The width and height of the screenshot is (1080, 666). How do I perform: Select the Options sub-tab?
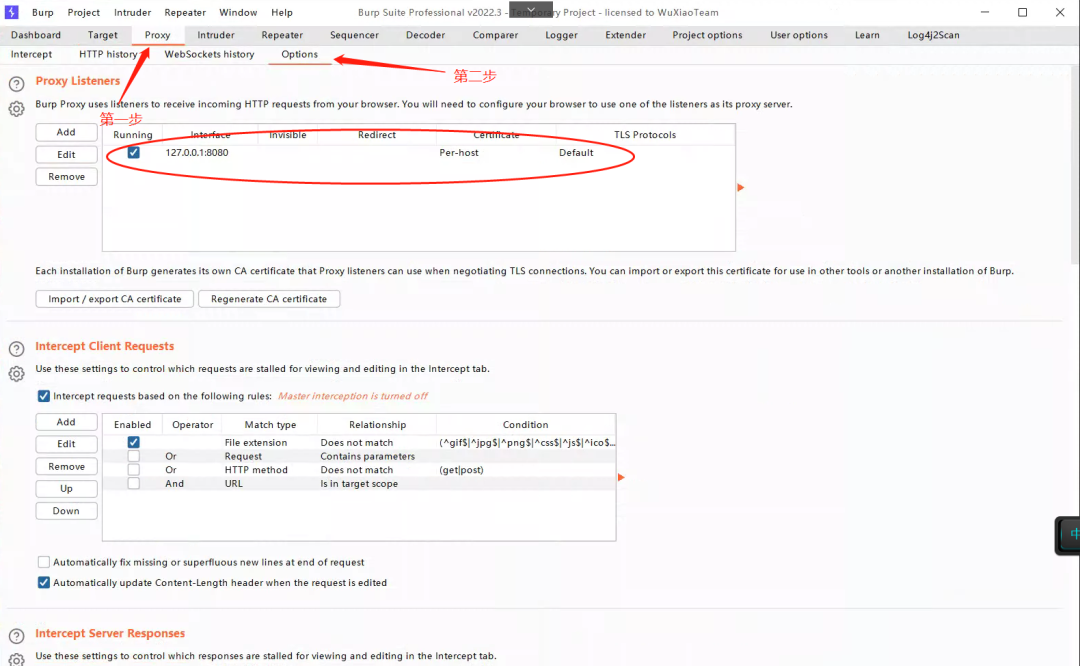pyautogui.click(x=300, y=54)
